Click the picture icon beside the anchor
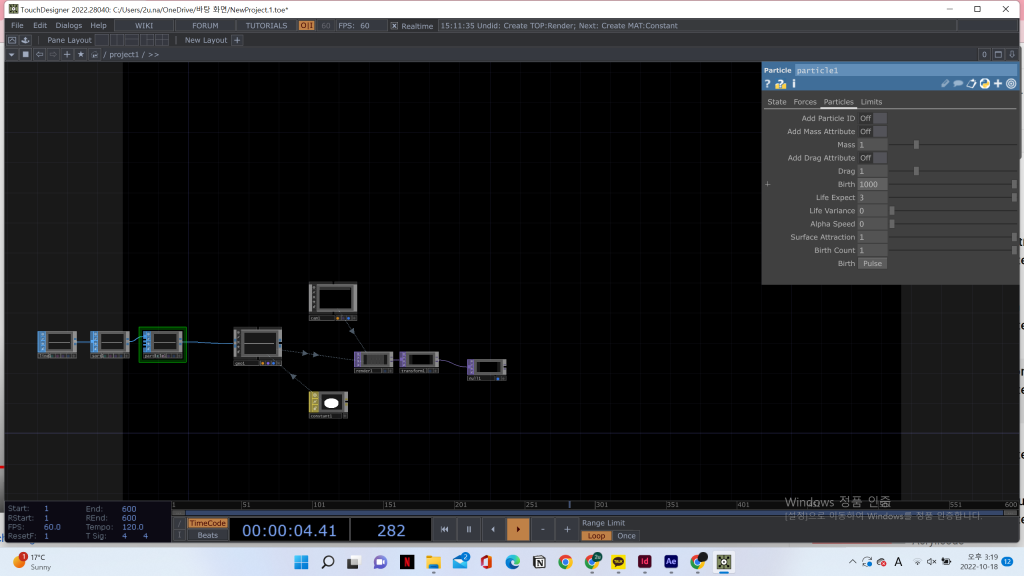Image resolution: width=1024 pixels, height=576 pixels. tap(12, 40)
